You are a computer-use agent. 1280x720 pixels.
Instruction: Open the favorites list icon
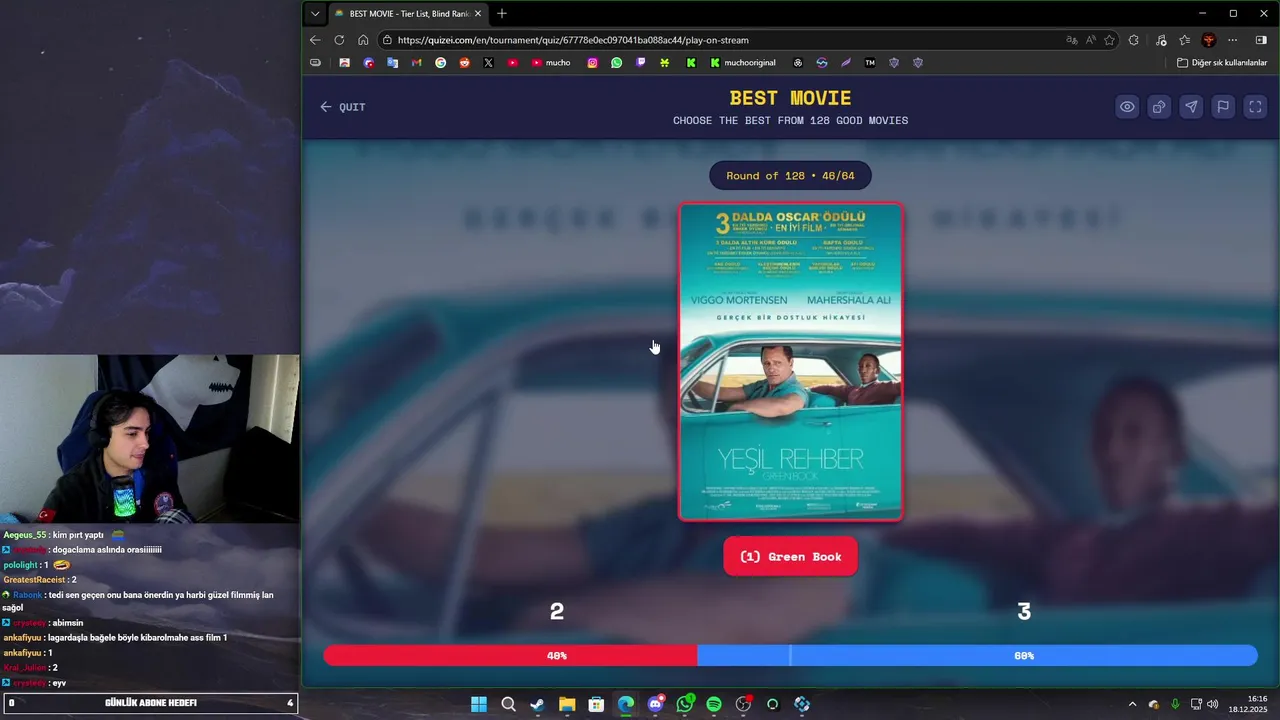(x=1185, y=40)
